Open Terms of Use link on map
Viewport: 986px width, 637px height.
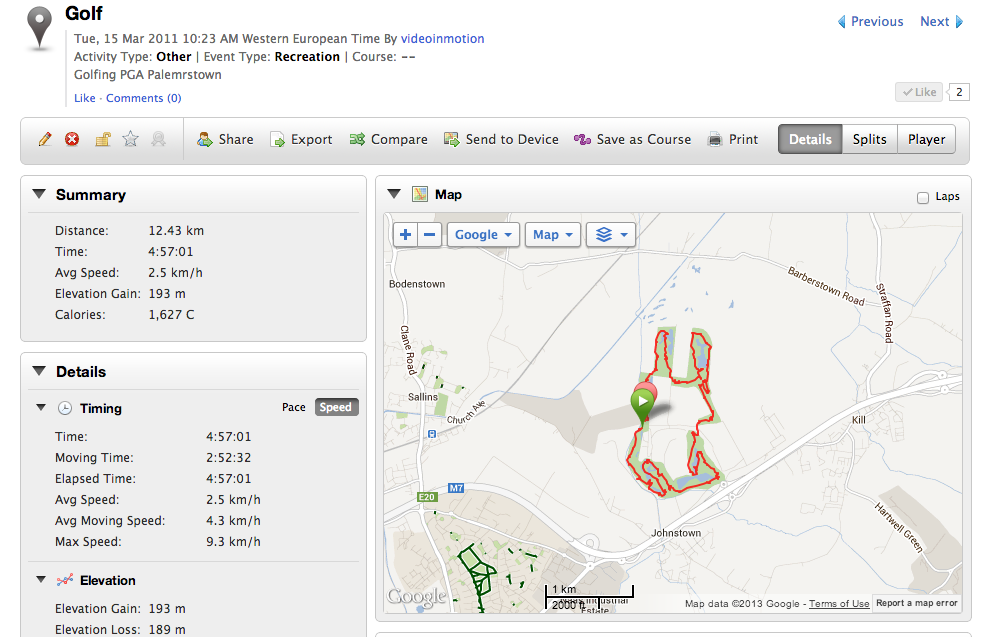(839, 604)
